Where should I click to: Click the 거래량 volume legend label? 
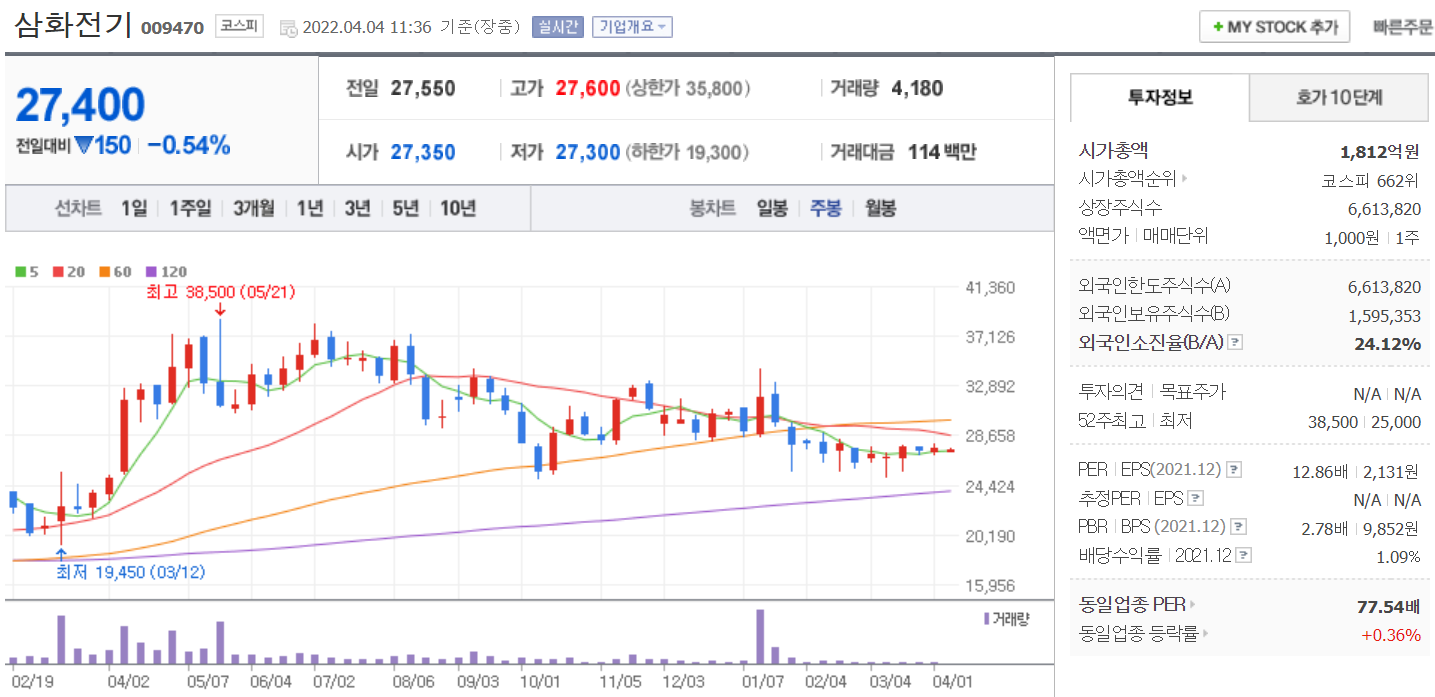[x=1005, y=618]
